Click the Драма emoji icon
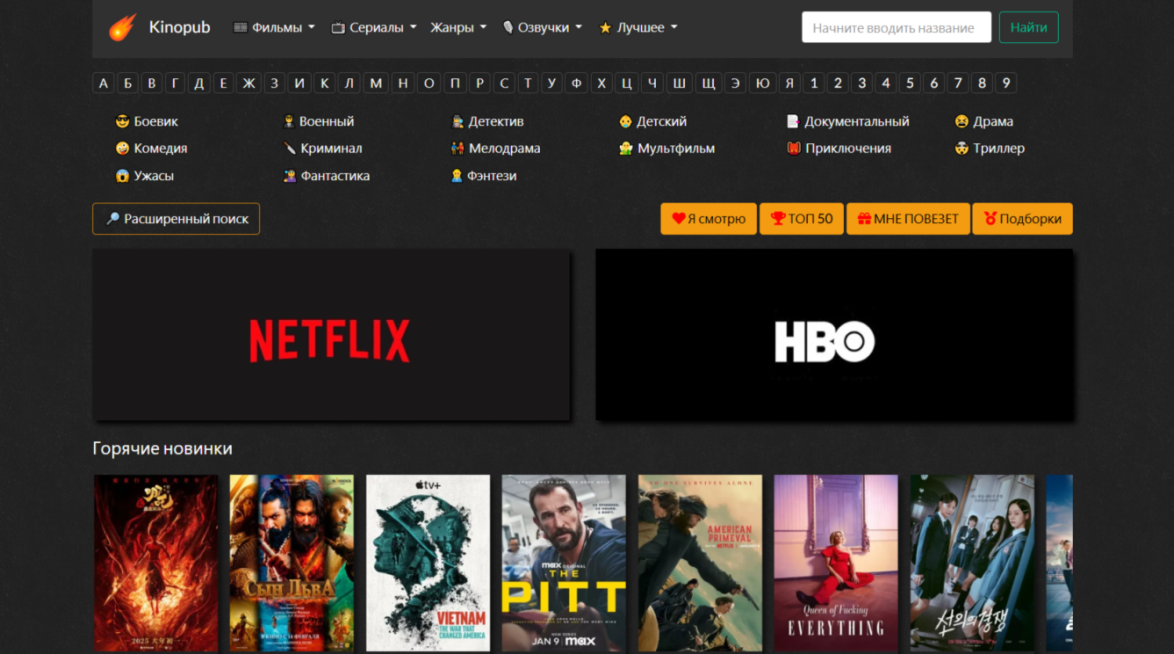The image size is (1174, 654). pos(961,121)
